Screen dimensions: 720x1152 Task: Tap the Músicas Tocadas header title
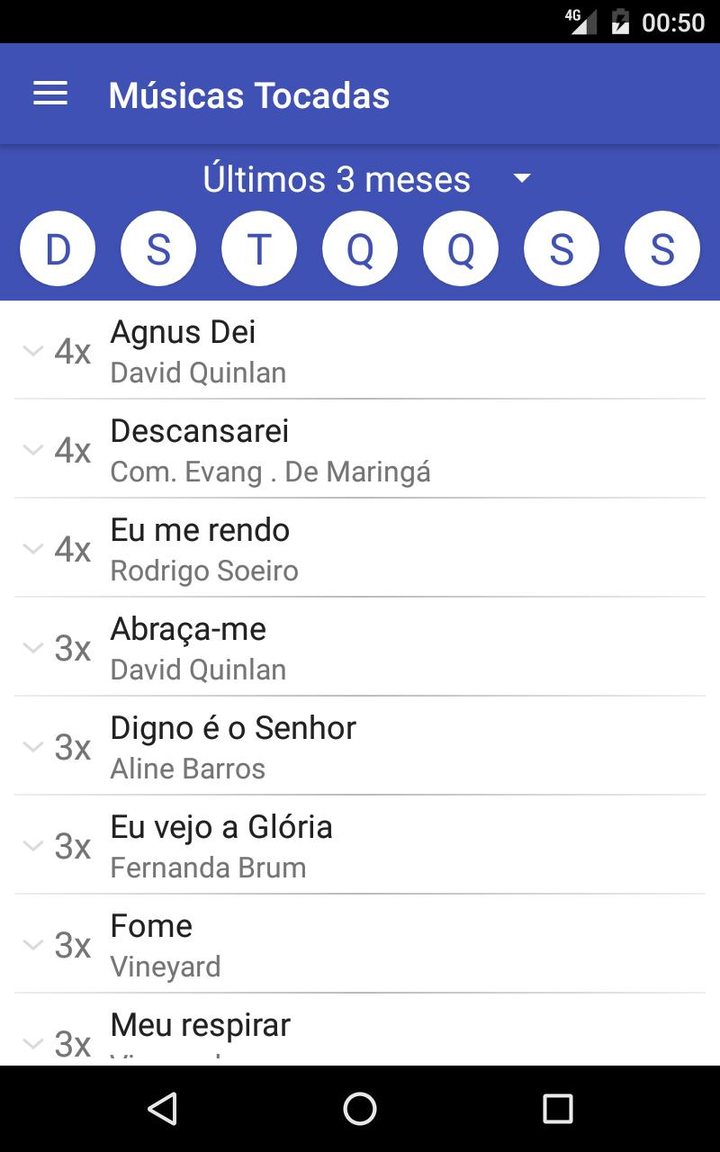(x=249, y=96)
